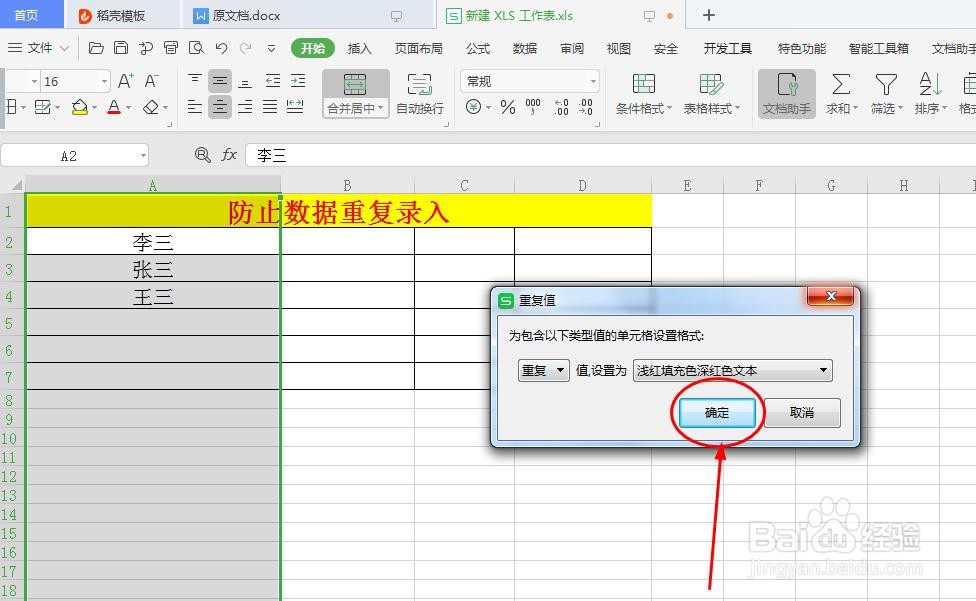Switch to the 插入 ribbon tab

pyautogui.click(x=360, y=47)
